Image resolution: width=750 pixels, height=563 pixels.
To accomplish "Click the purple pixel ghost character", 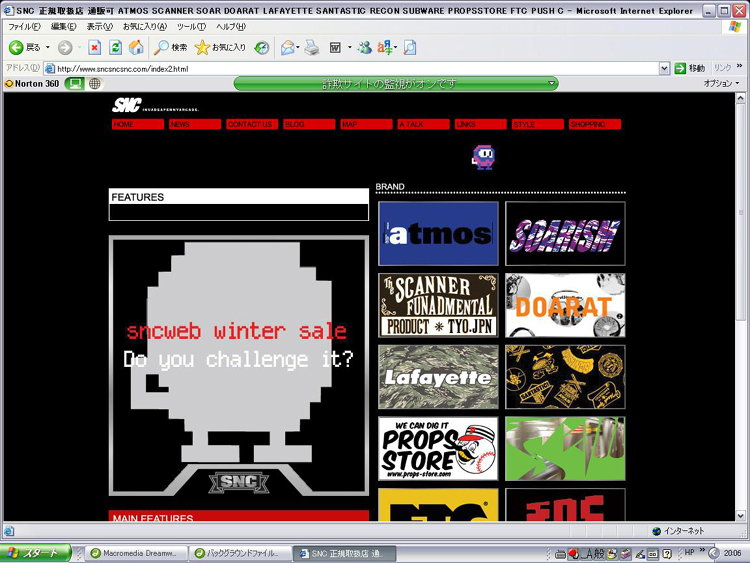I will coord(484,158).
